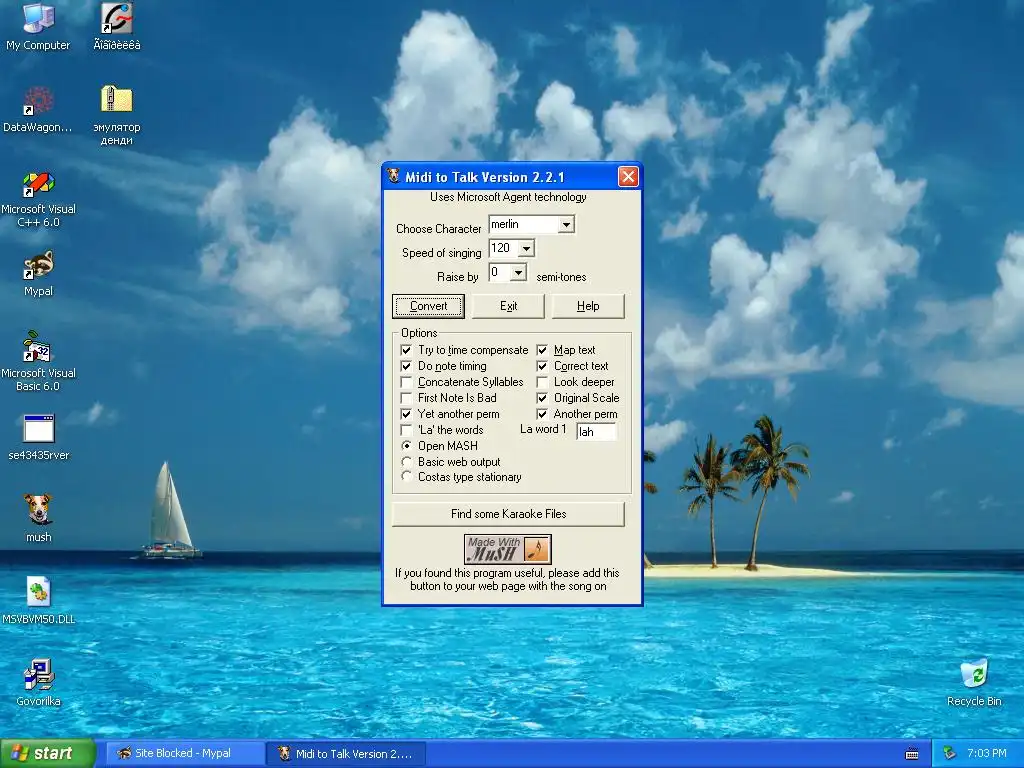The width and height of the screenshot is (1024, 768).
Task: Enable 'La' the words checkbox
Action: click(406, 430)
